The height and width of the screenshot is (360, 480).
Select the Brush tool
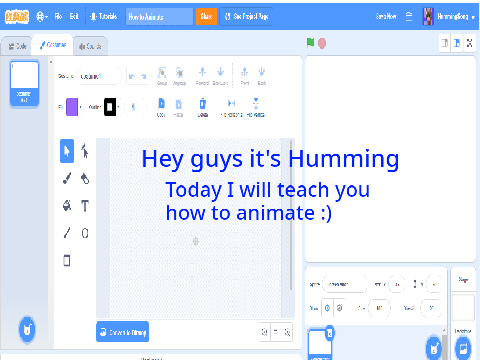(67, 178)
